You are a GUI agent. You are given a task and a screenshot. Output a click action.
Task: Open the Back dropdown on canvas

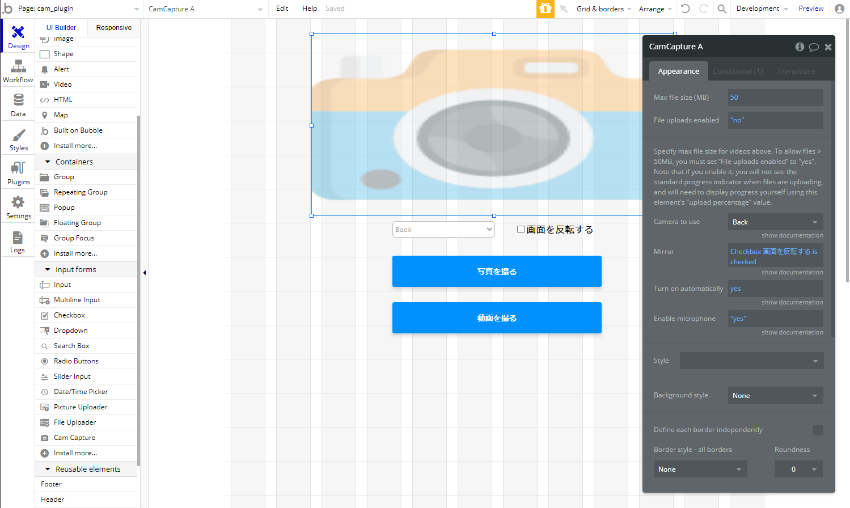pos(443,229)
